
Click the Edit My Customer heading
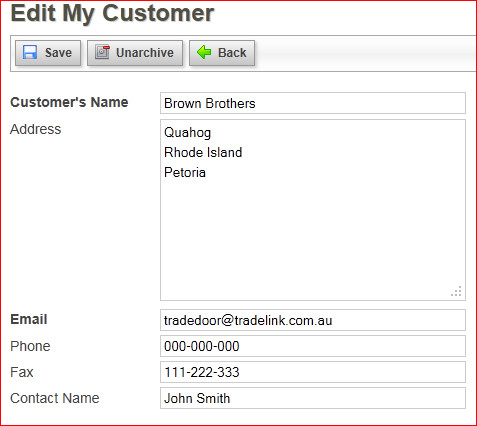point(112,13)
